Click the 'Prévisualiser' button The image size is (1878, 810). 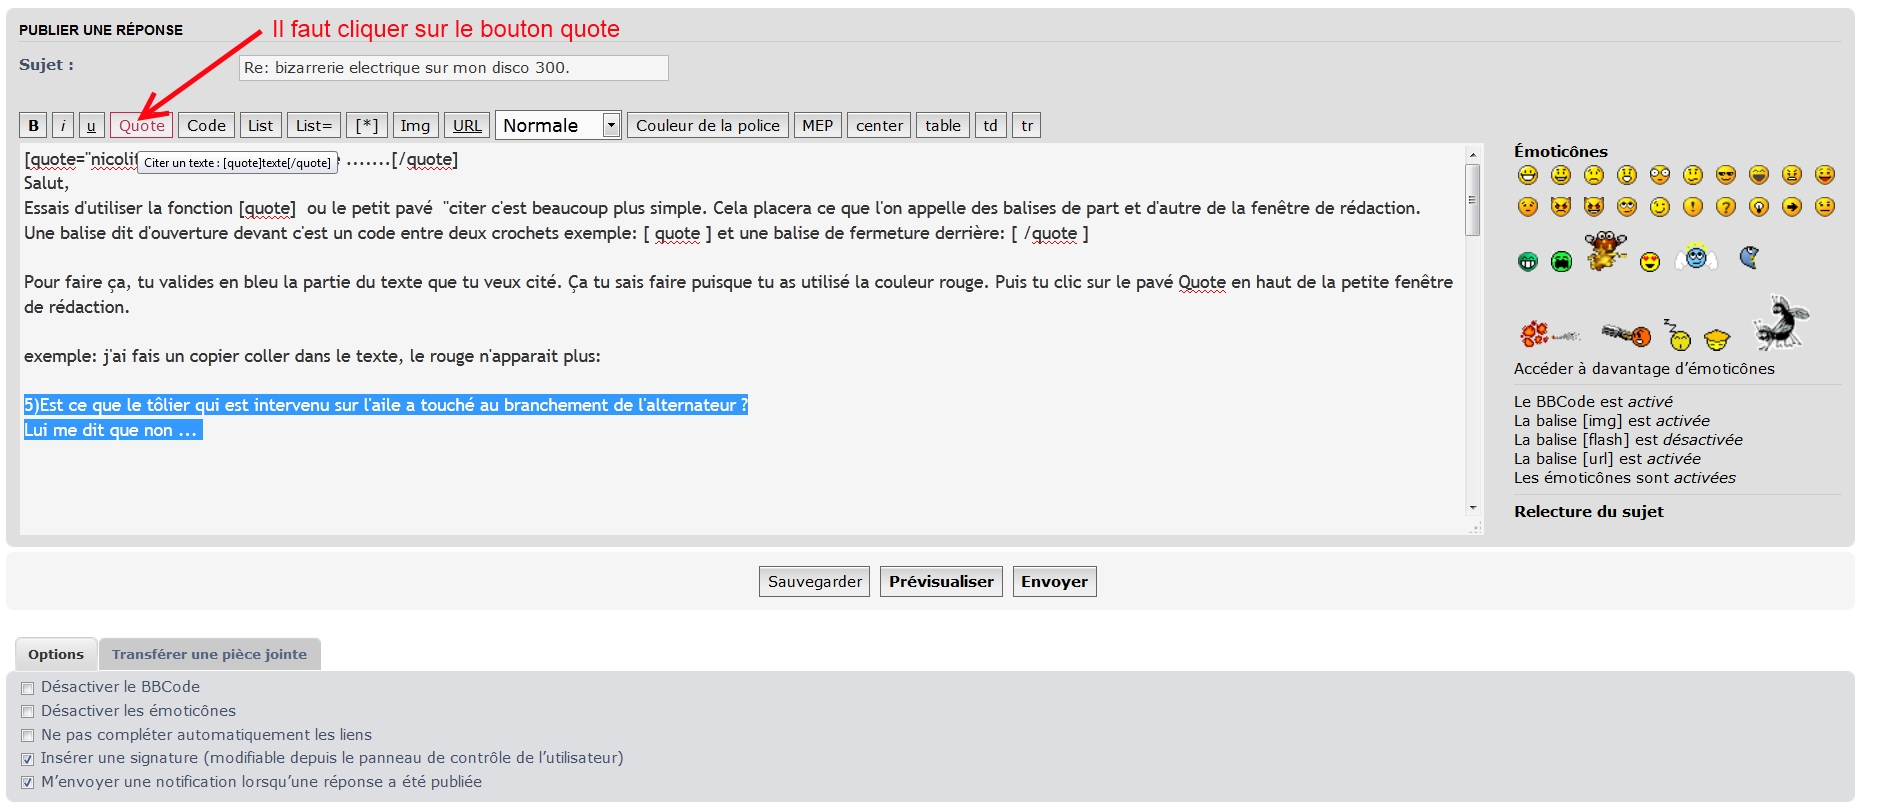point(941,582)
